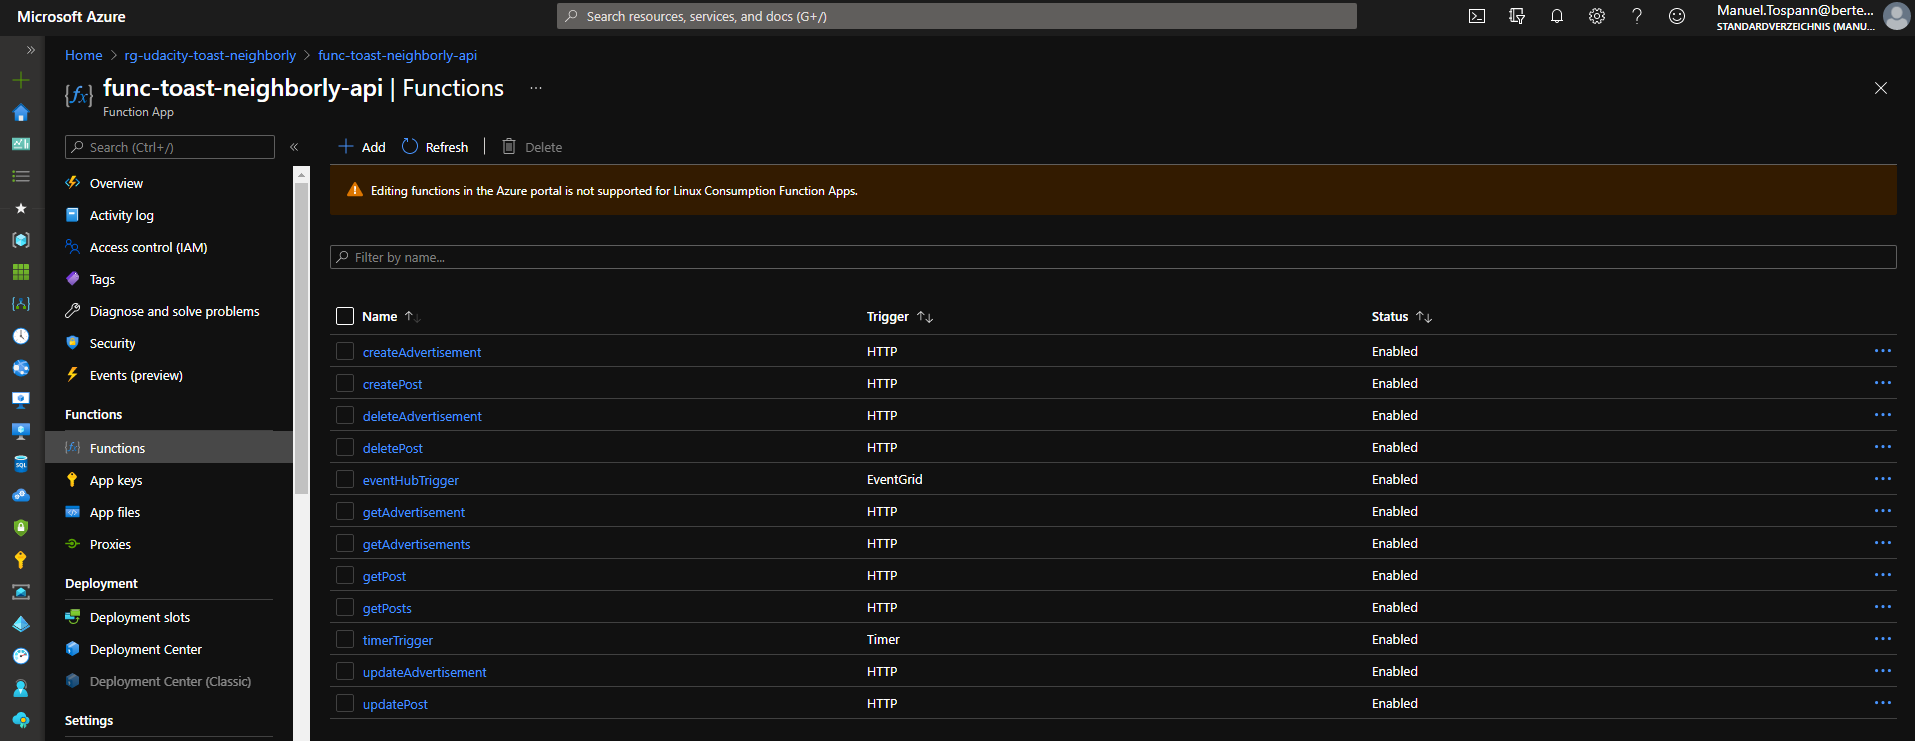Open the Directories and subscriptions filter icon

[x=1517, y=16]
